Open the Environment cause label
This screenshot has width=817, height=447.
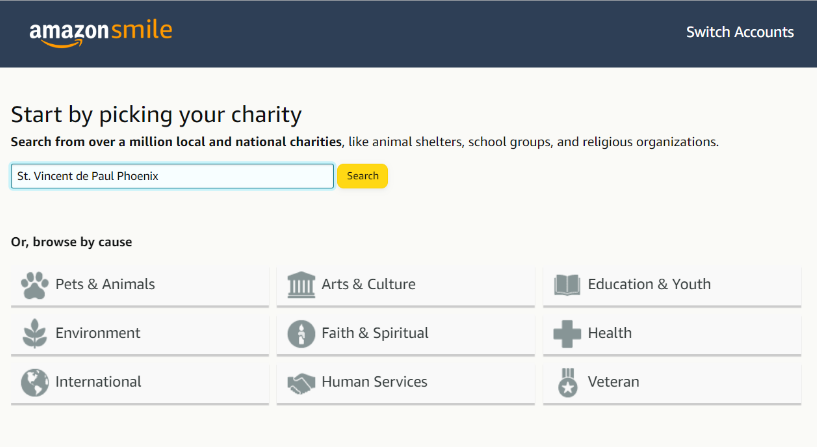point(98,333)
